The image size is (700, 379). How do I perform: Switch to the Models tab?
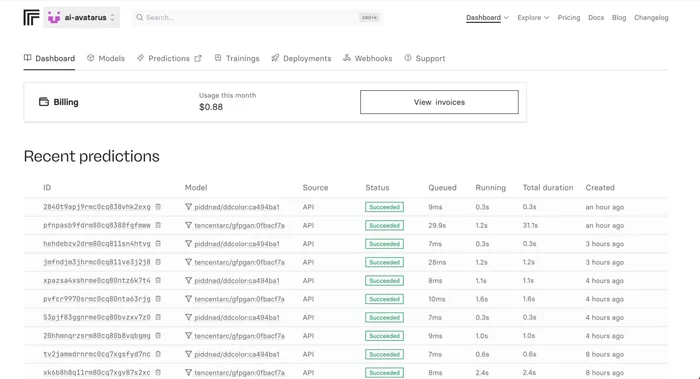click(x=106, y=58)
